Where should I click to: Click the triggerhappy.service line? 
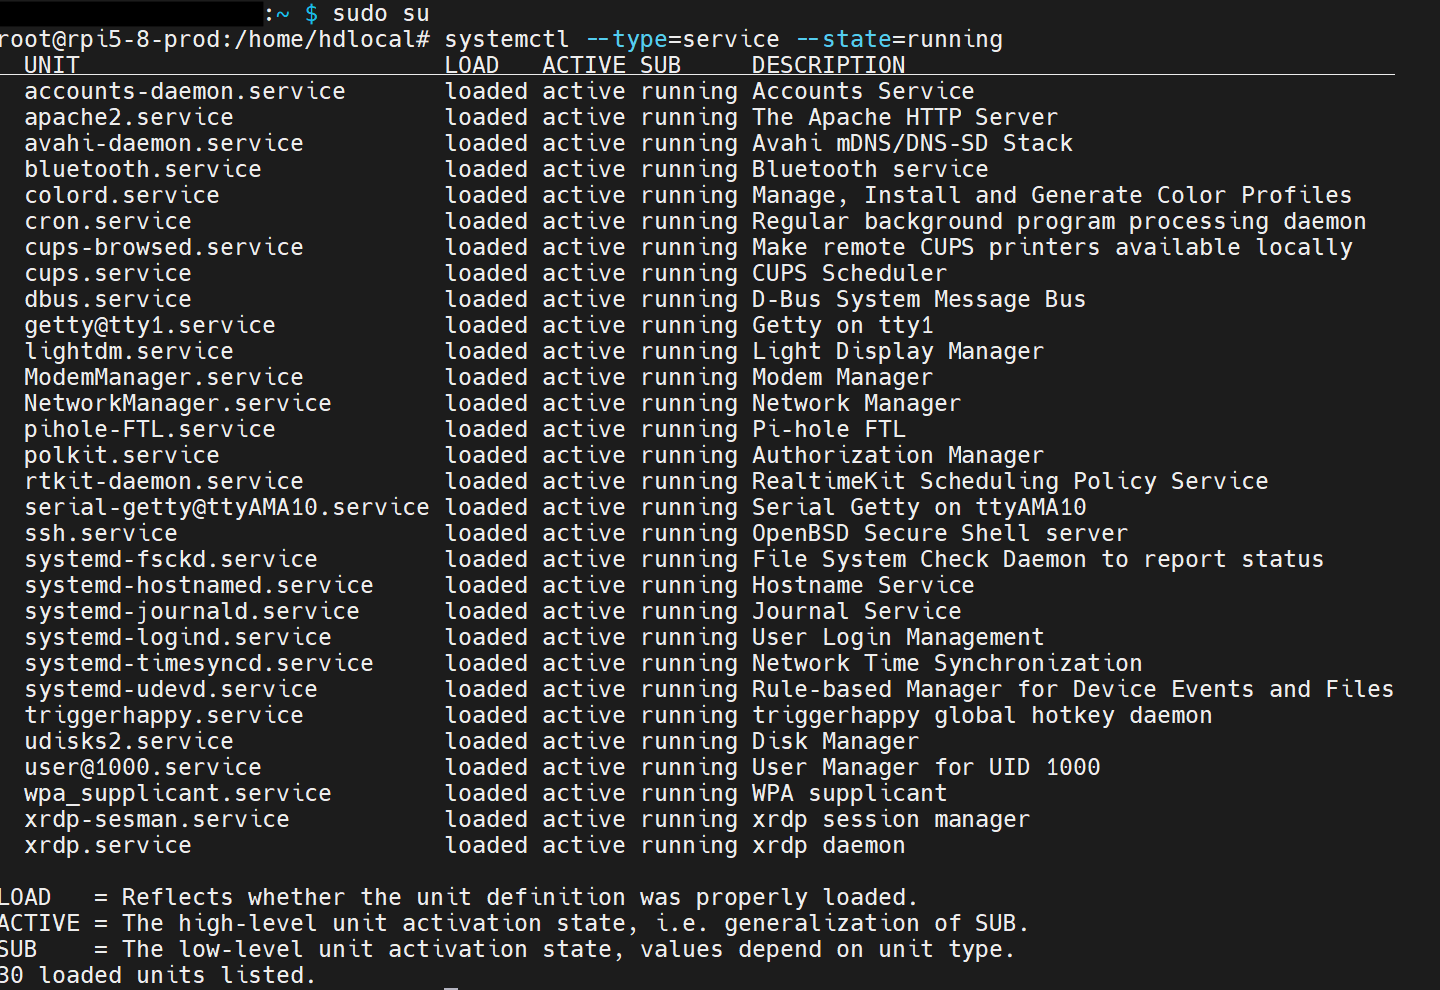163,714
